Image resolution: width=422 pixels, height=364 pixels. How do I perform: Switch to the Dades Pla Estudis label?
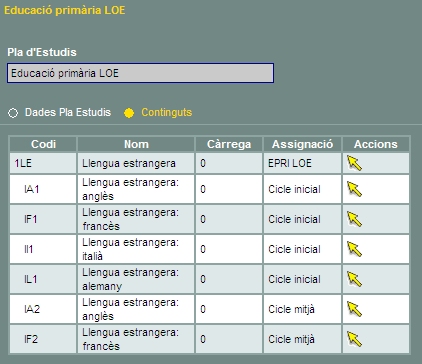click(68, 112)
